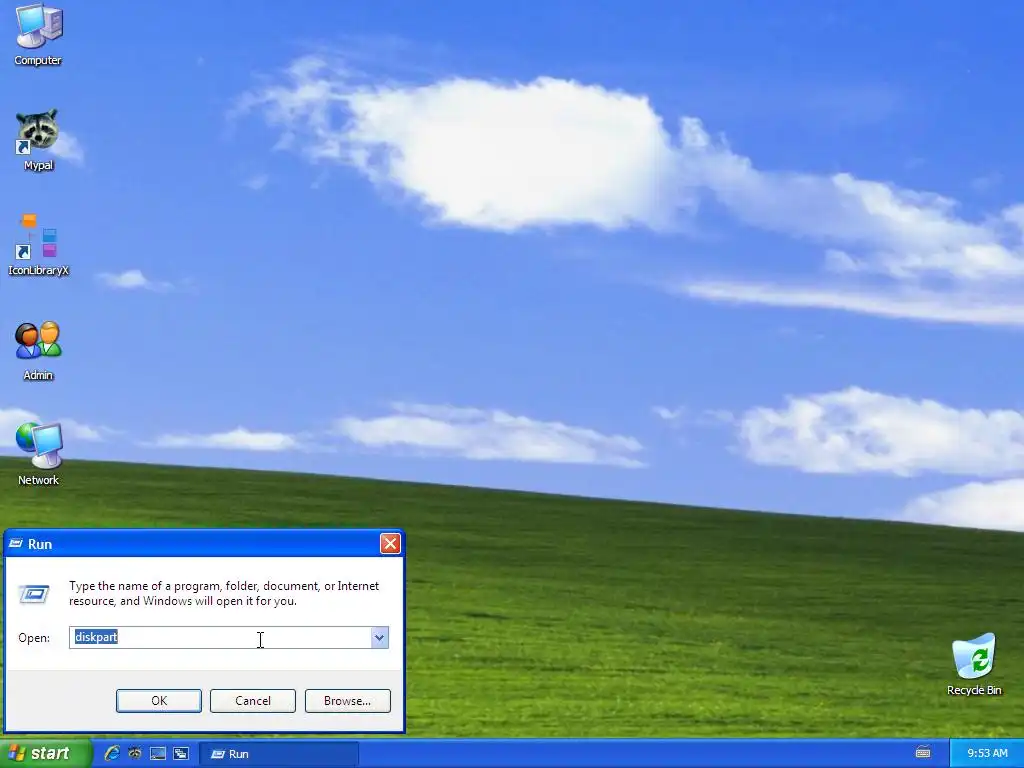Close the Run dialog with X
Viewport: 1024px width, 768px height.
point(390,543)
